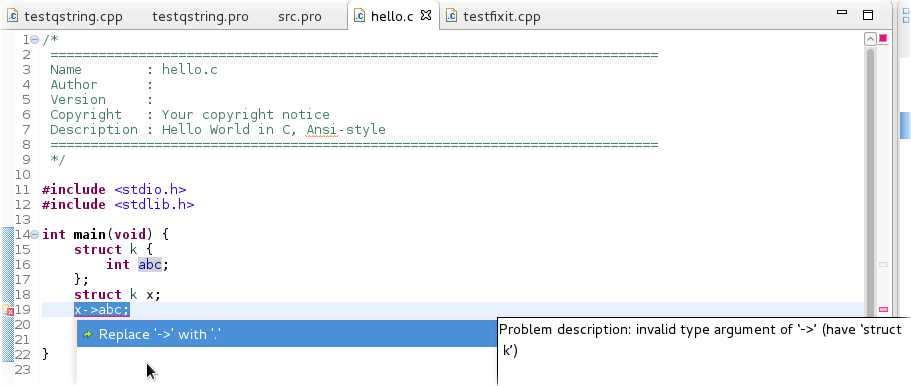Click the hello.c file icon
911x386 pixels.
point(360,16)
